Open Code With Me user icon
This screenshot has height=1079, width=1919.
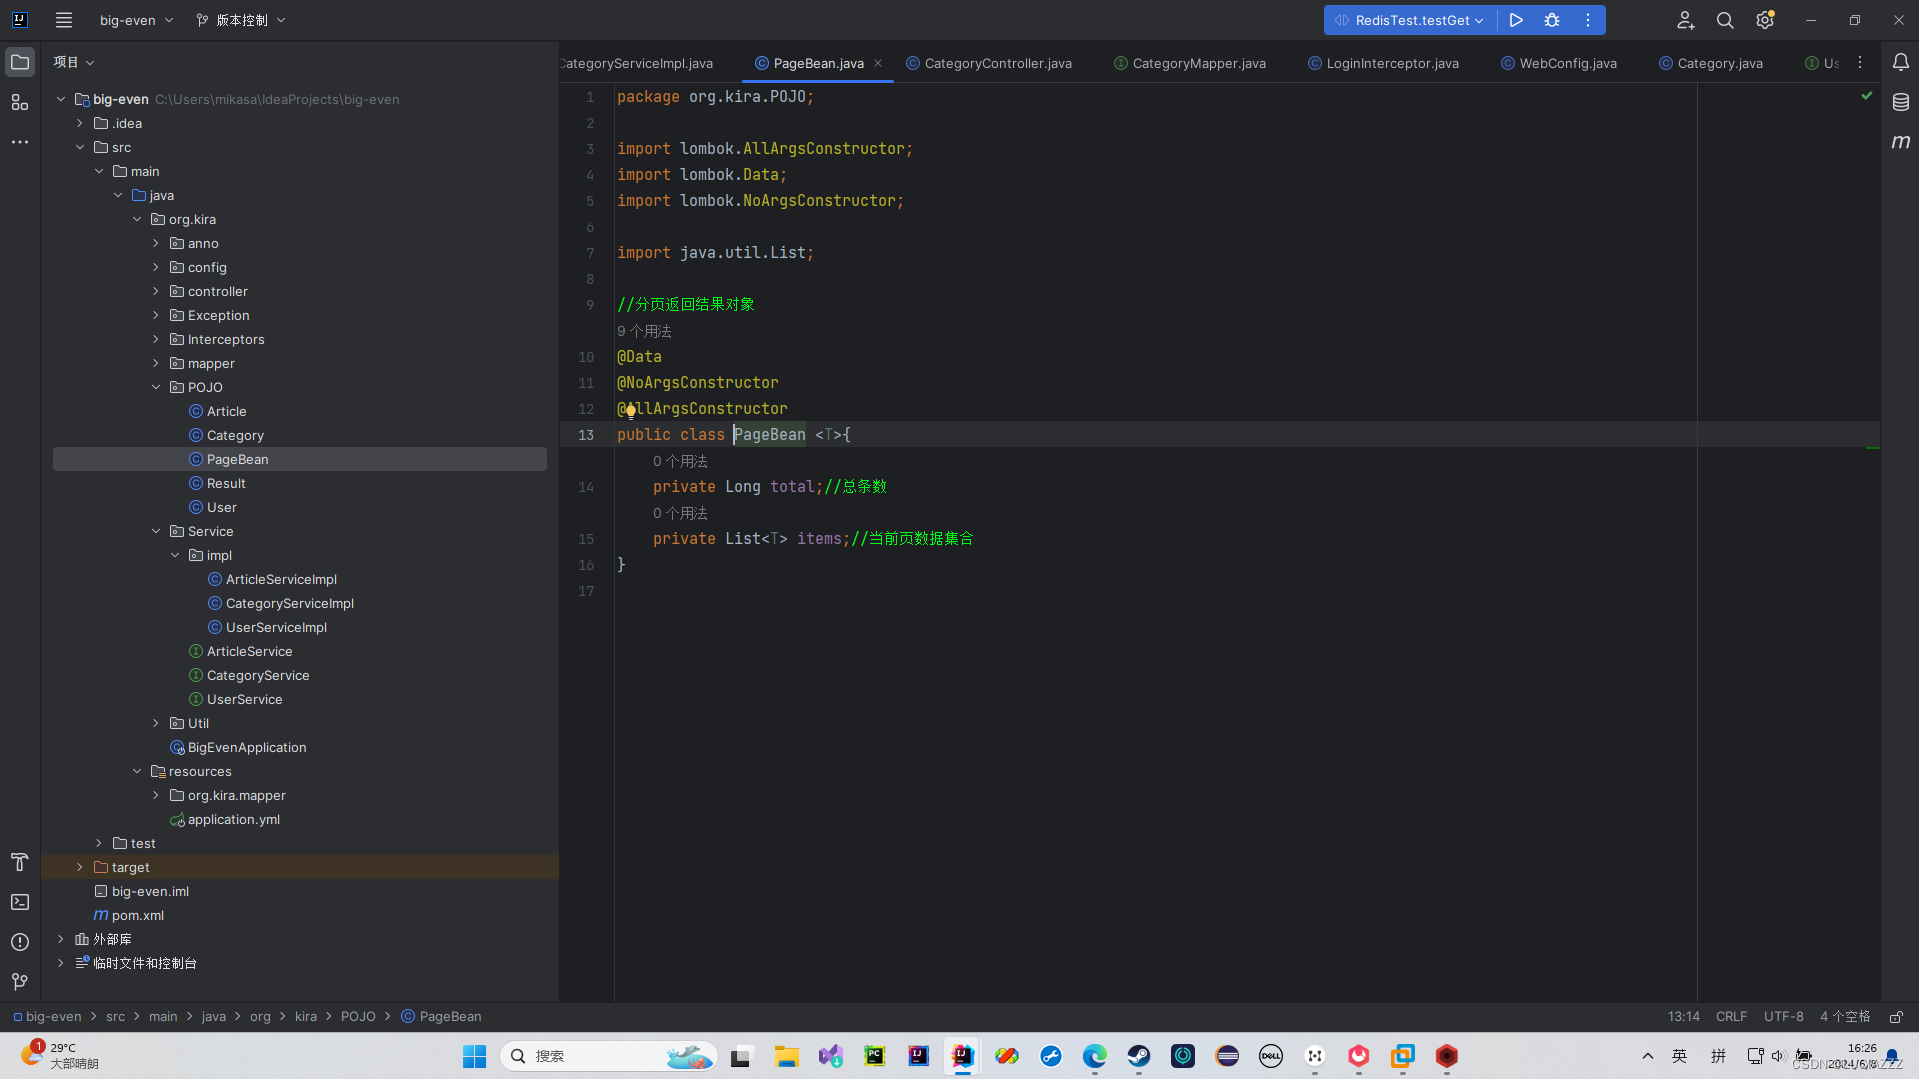pos(1685,20)
